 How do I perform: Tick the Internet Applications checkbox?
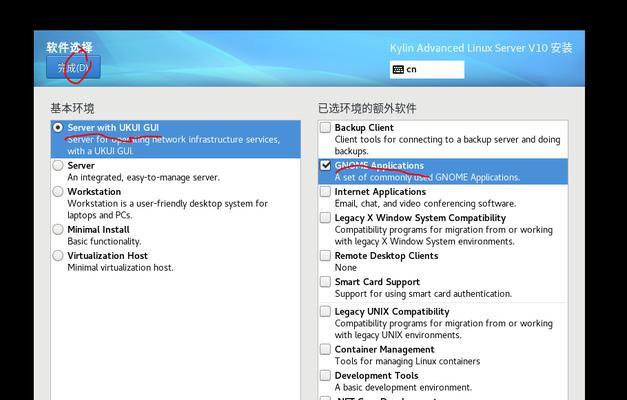[325, 192]
